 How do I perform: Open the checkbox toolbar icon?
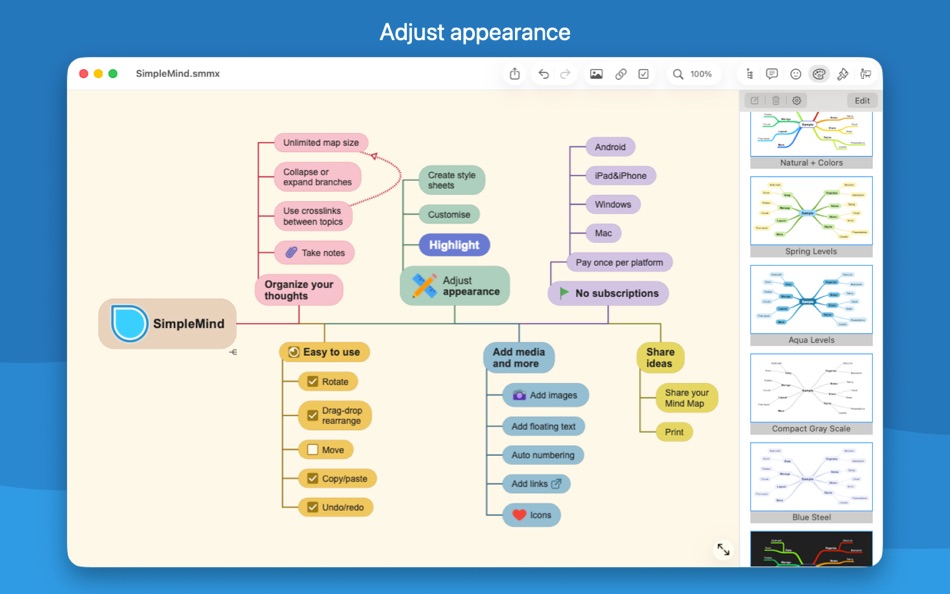click(643, 73)
